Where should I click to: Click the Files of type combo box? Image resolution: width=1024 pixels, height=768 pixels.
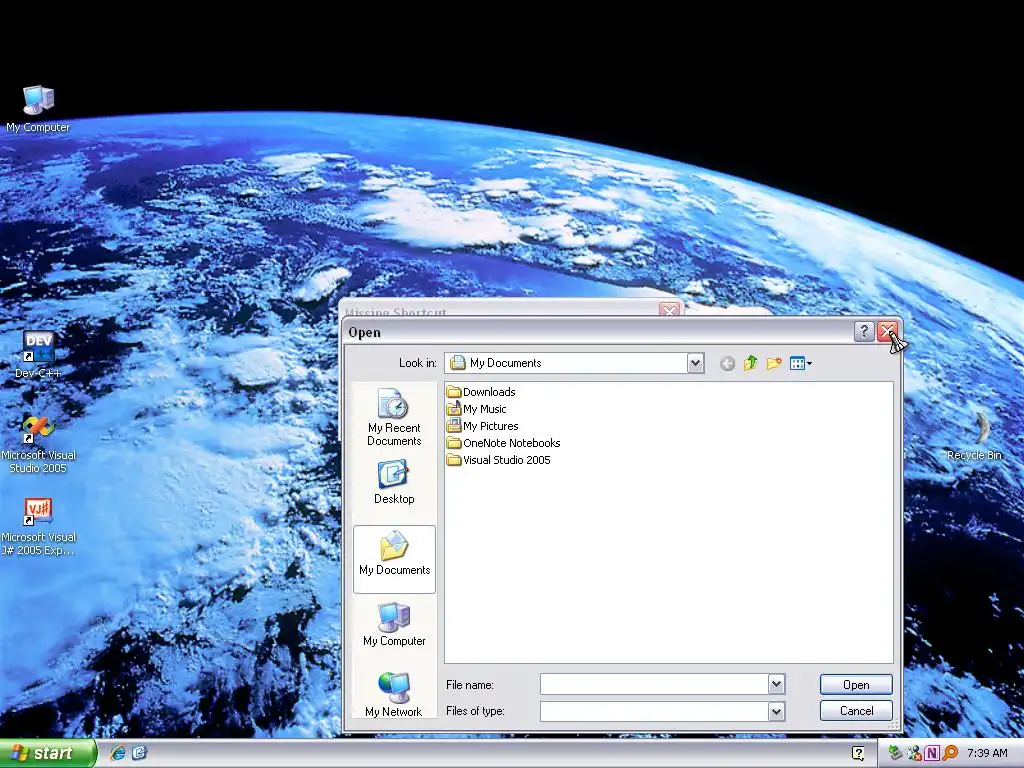click(x=662, y=711)
